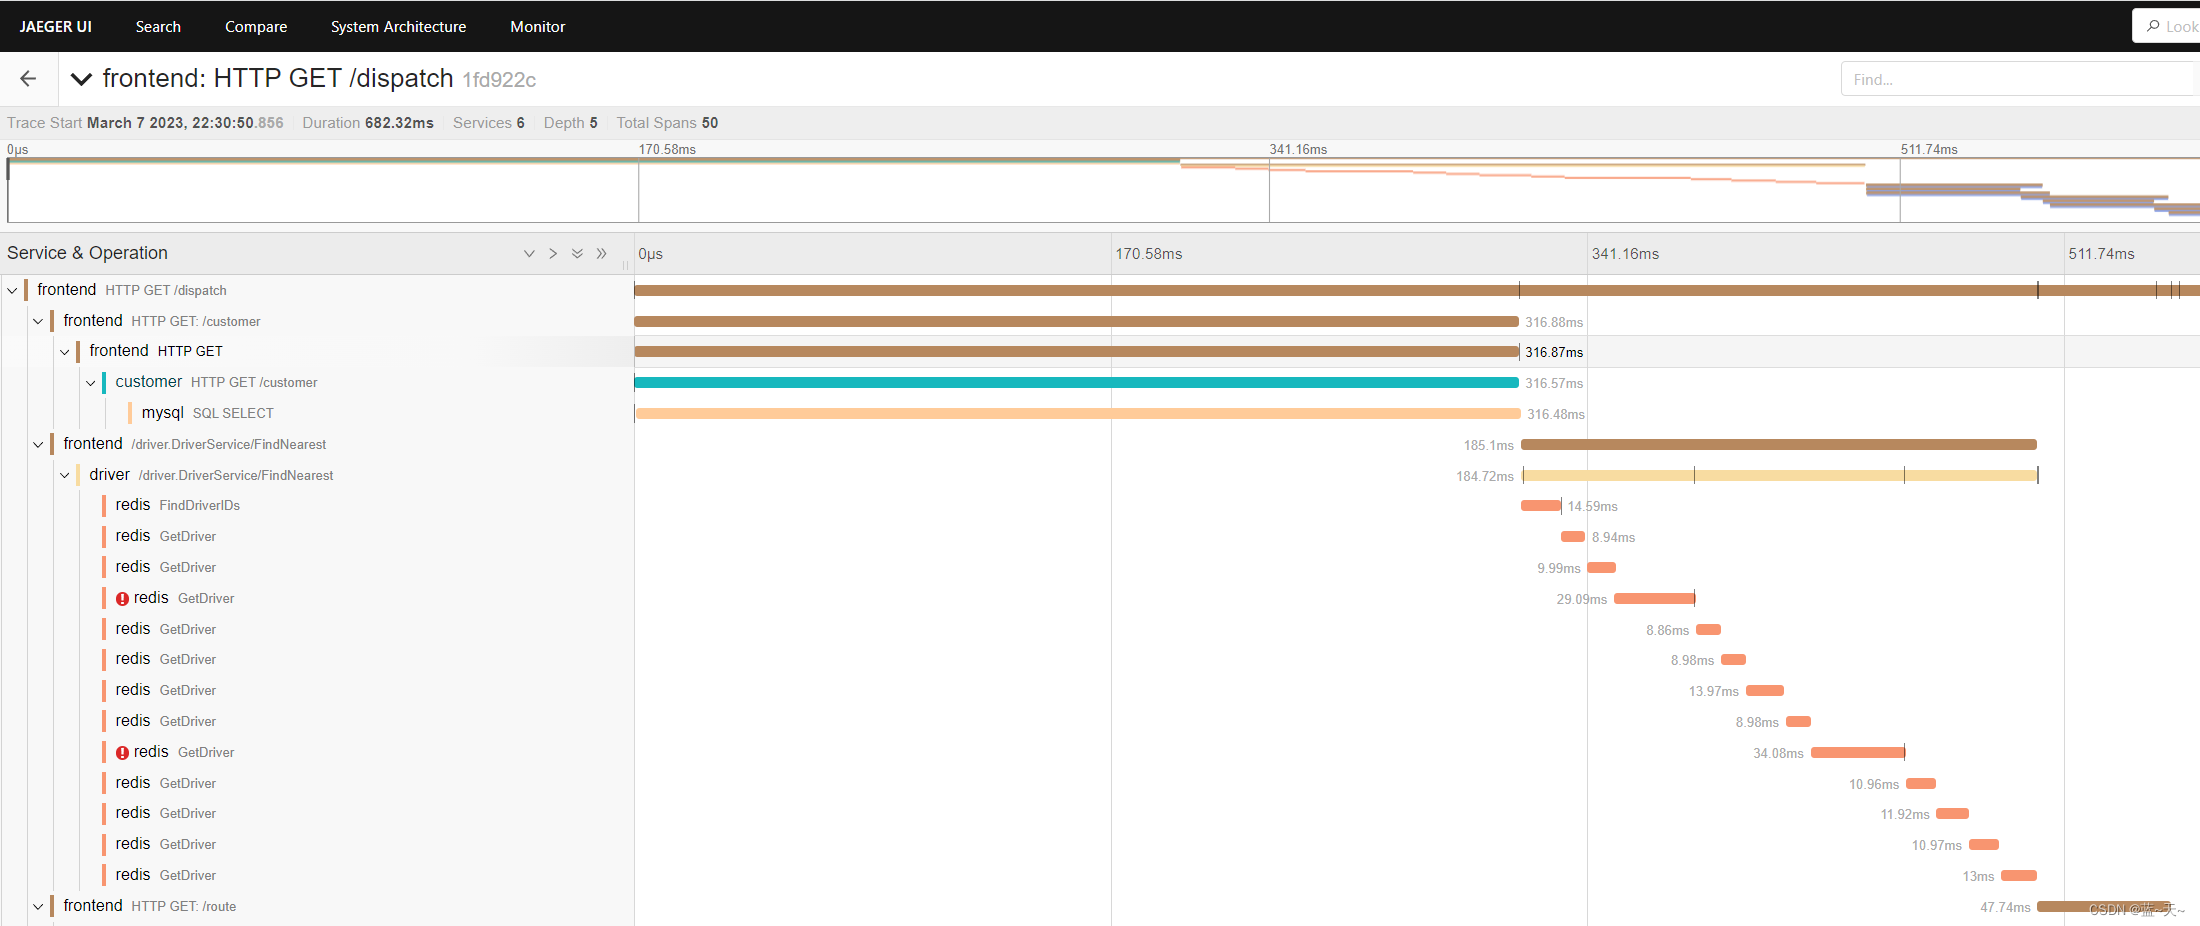Click the trace minimap overview graph
The image size is (2200, 926).
click(x=1103, y=190)
